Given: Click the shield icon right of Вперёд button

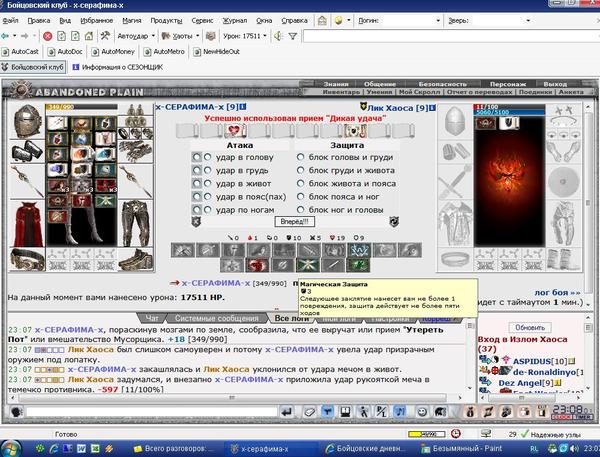Looking at the screenshot, I should (x=394, y=222).
